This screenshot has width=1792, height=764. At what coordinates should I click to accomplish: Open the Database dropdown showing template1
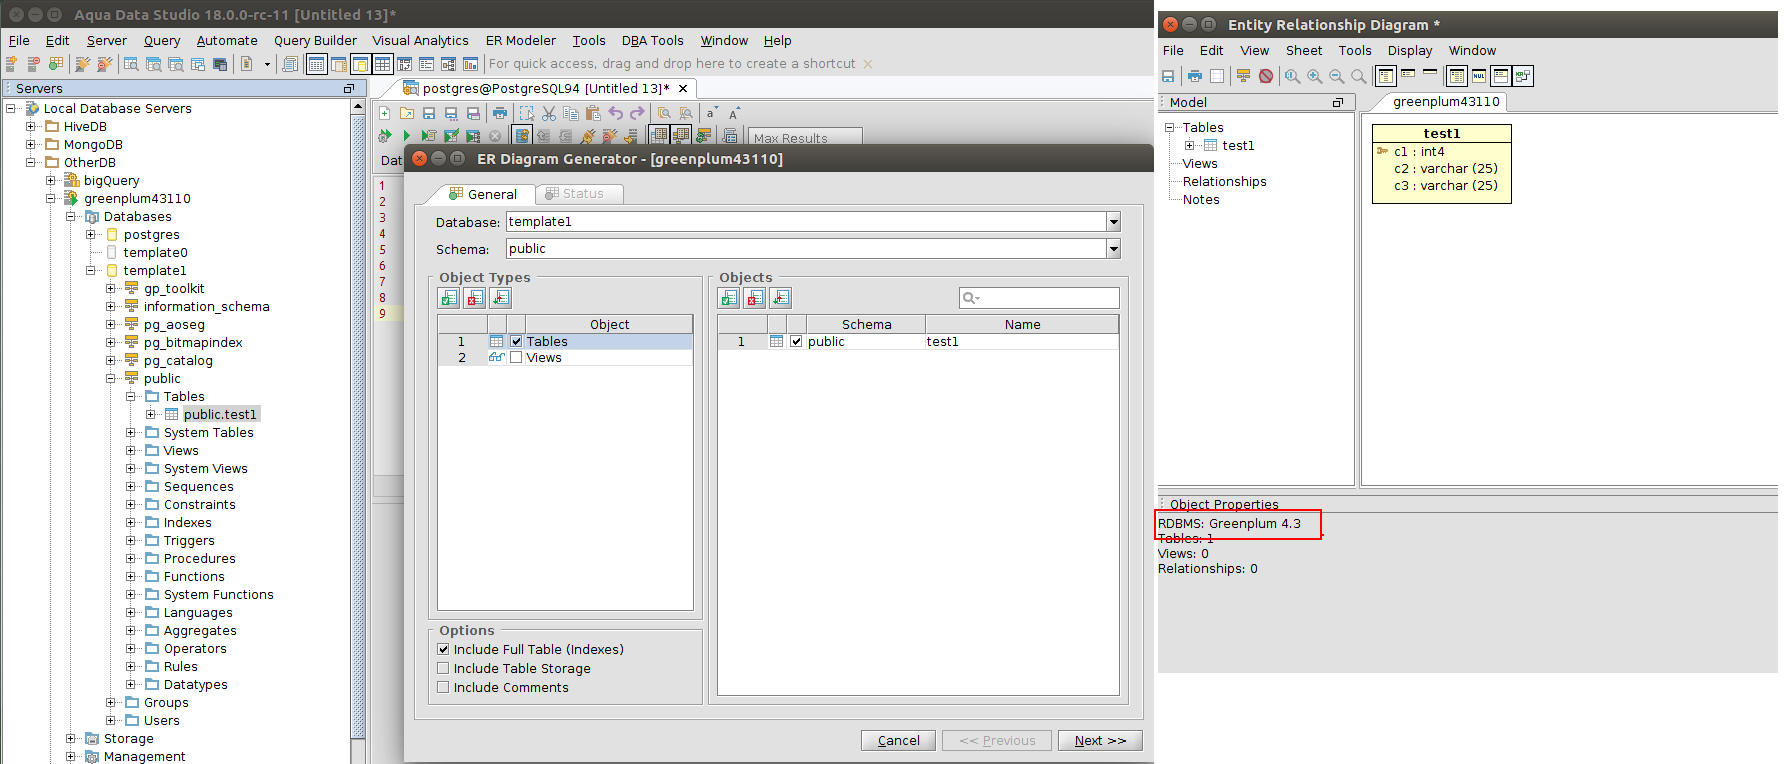[1113, 222]
